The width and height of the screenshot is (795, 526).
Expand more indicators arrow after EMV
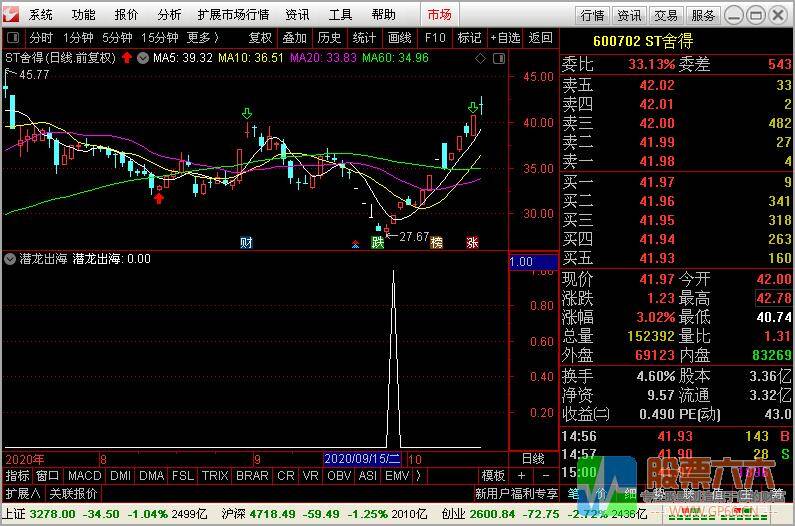pos(419,476)
